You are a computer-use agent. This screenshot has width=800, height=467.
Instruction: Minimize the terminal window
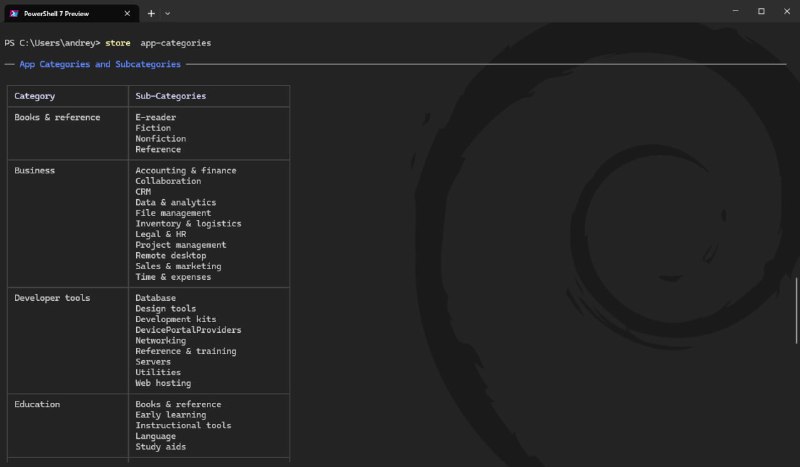pyautogui.click(x=735, y=11)
